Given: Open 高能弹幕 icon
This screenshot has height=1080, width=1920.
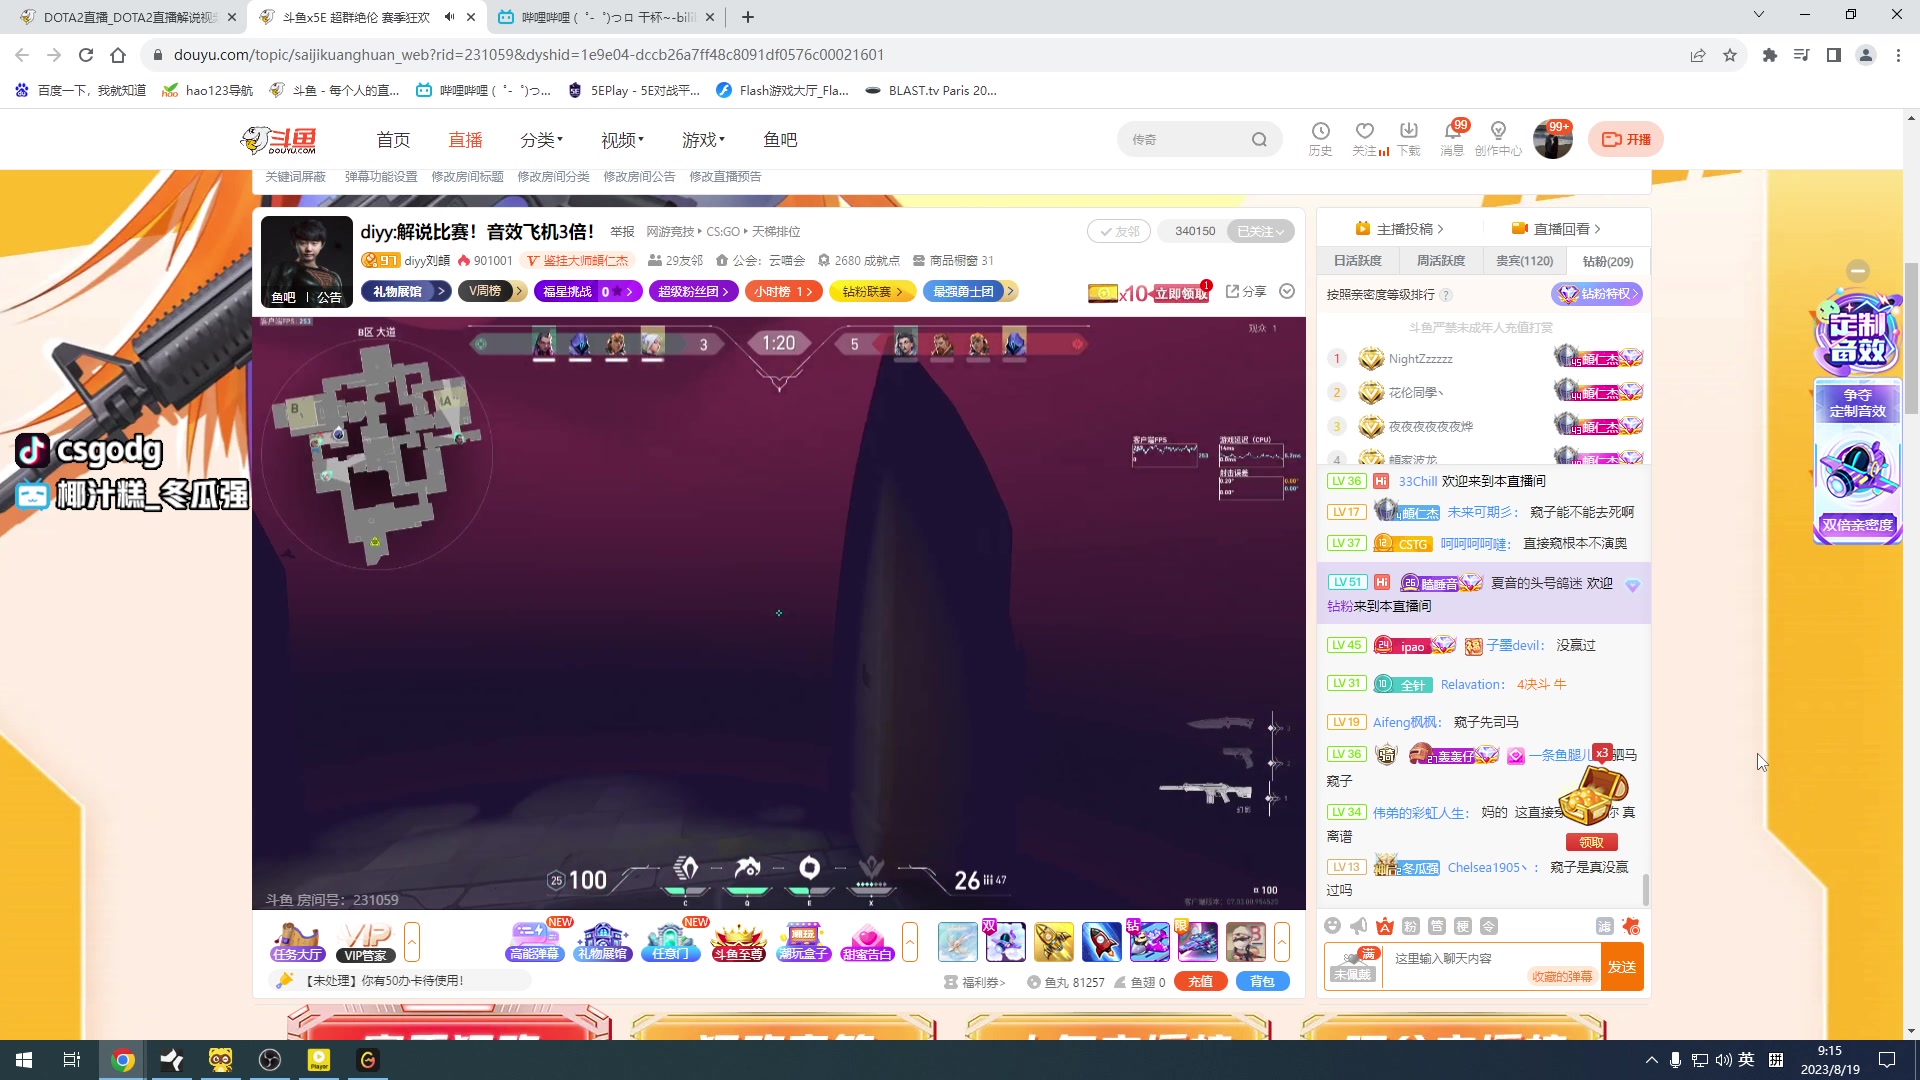Looking at the screenshot, I should click(x=535, y=942).
